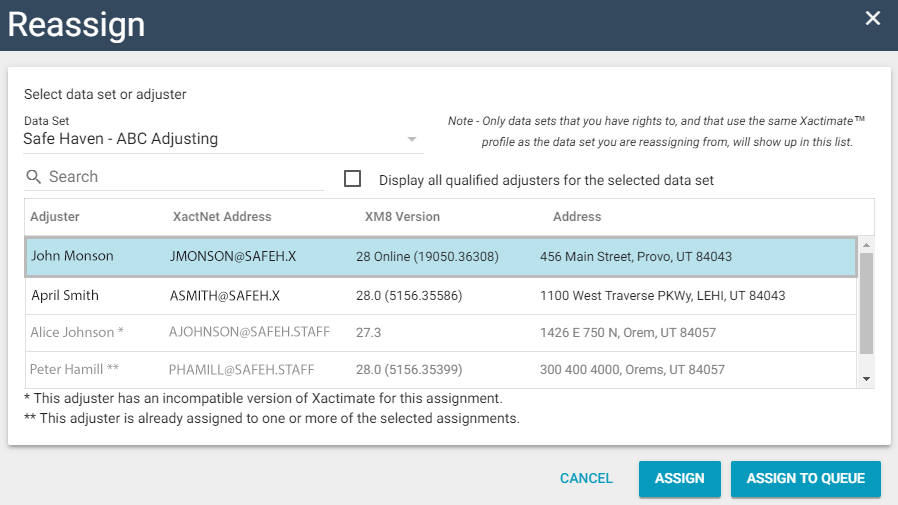Viewport: 898px width, 505px height.
Task: Click the Assign button
Action: [680, 478]
